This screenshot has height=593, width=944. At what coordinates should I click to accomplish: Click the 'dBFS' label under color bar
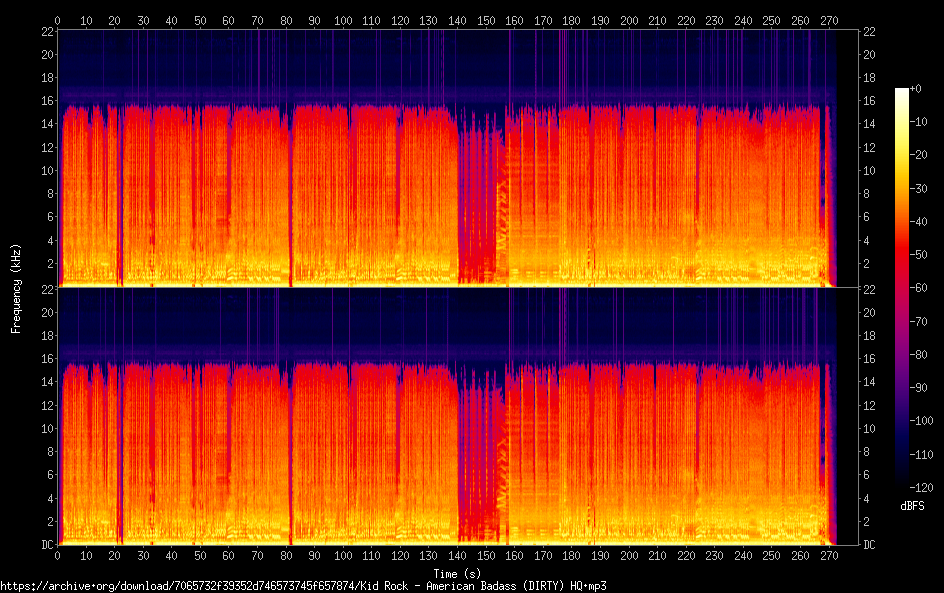click(911, 507)
